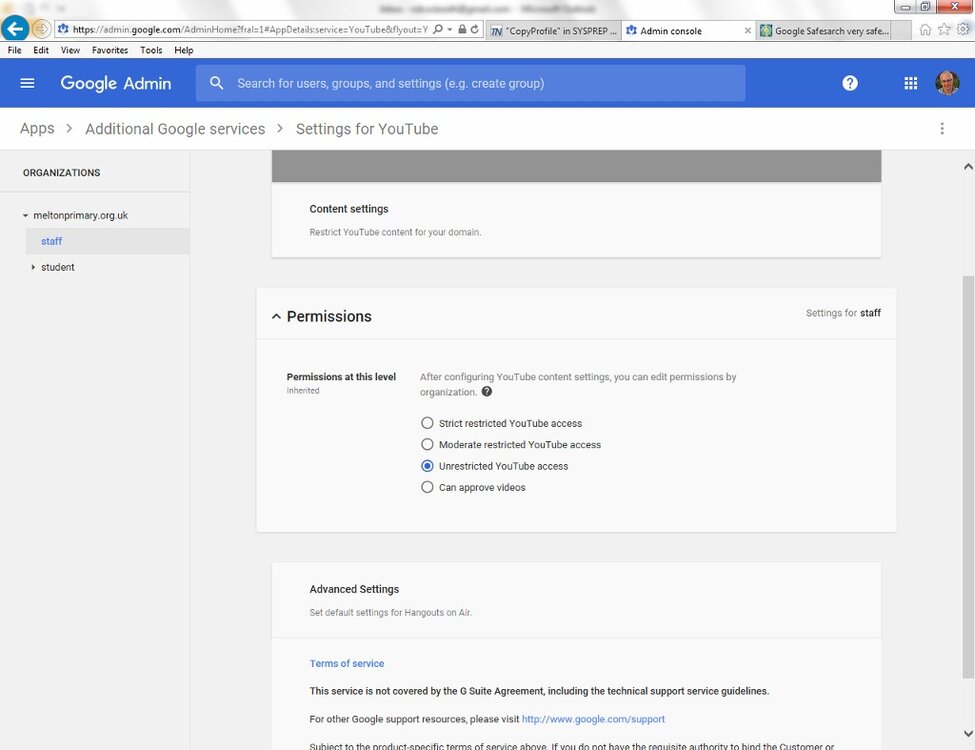Image resolution: width=975 pixels, height=750 pixels.
Task: Open the hamburger main menu in Google Admin
Action: [27, 83]
